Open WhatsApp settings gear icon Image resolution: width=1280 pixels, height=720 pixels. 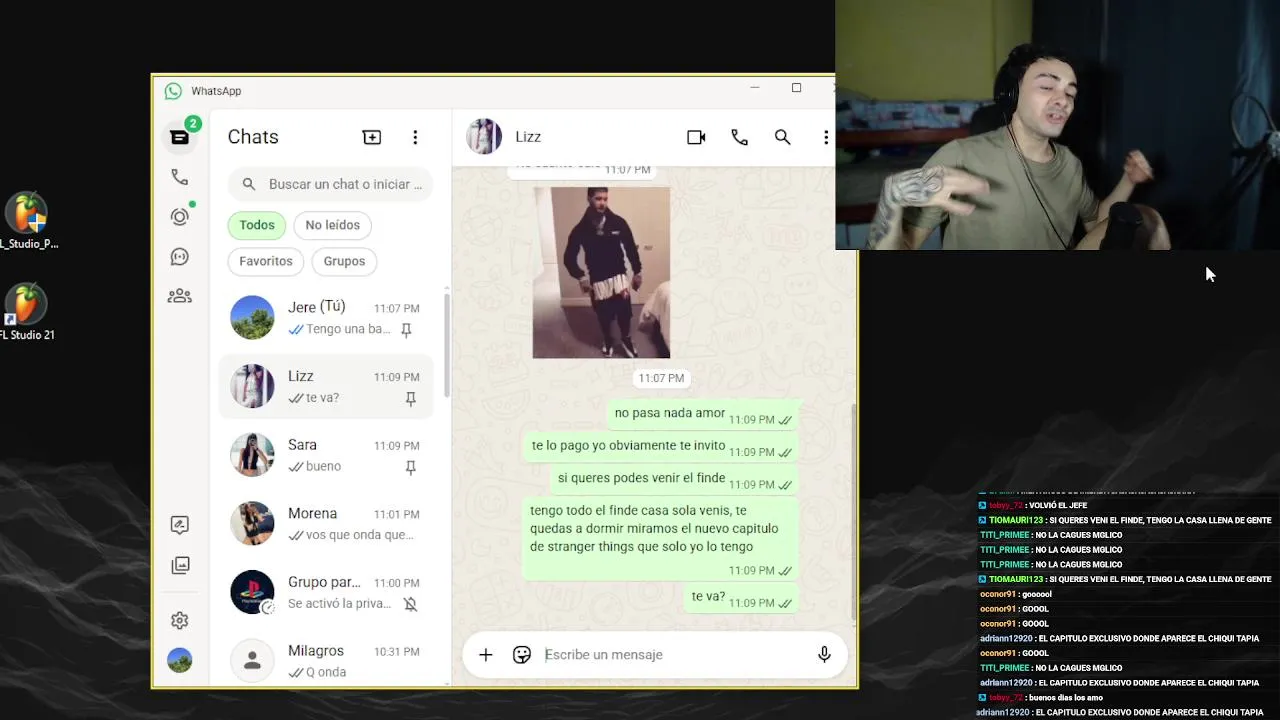[180, 620]
